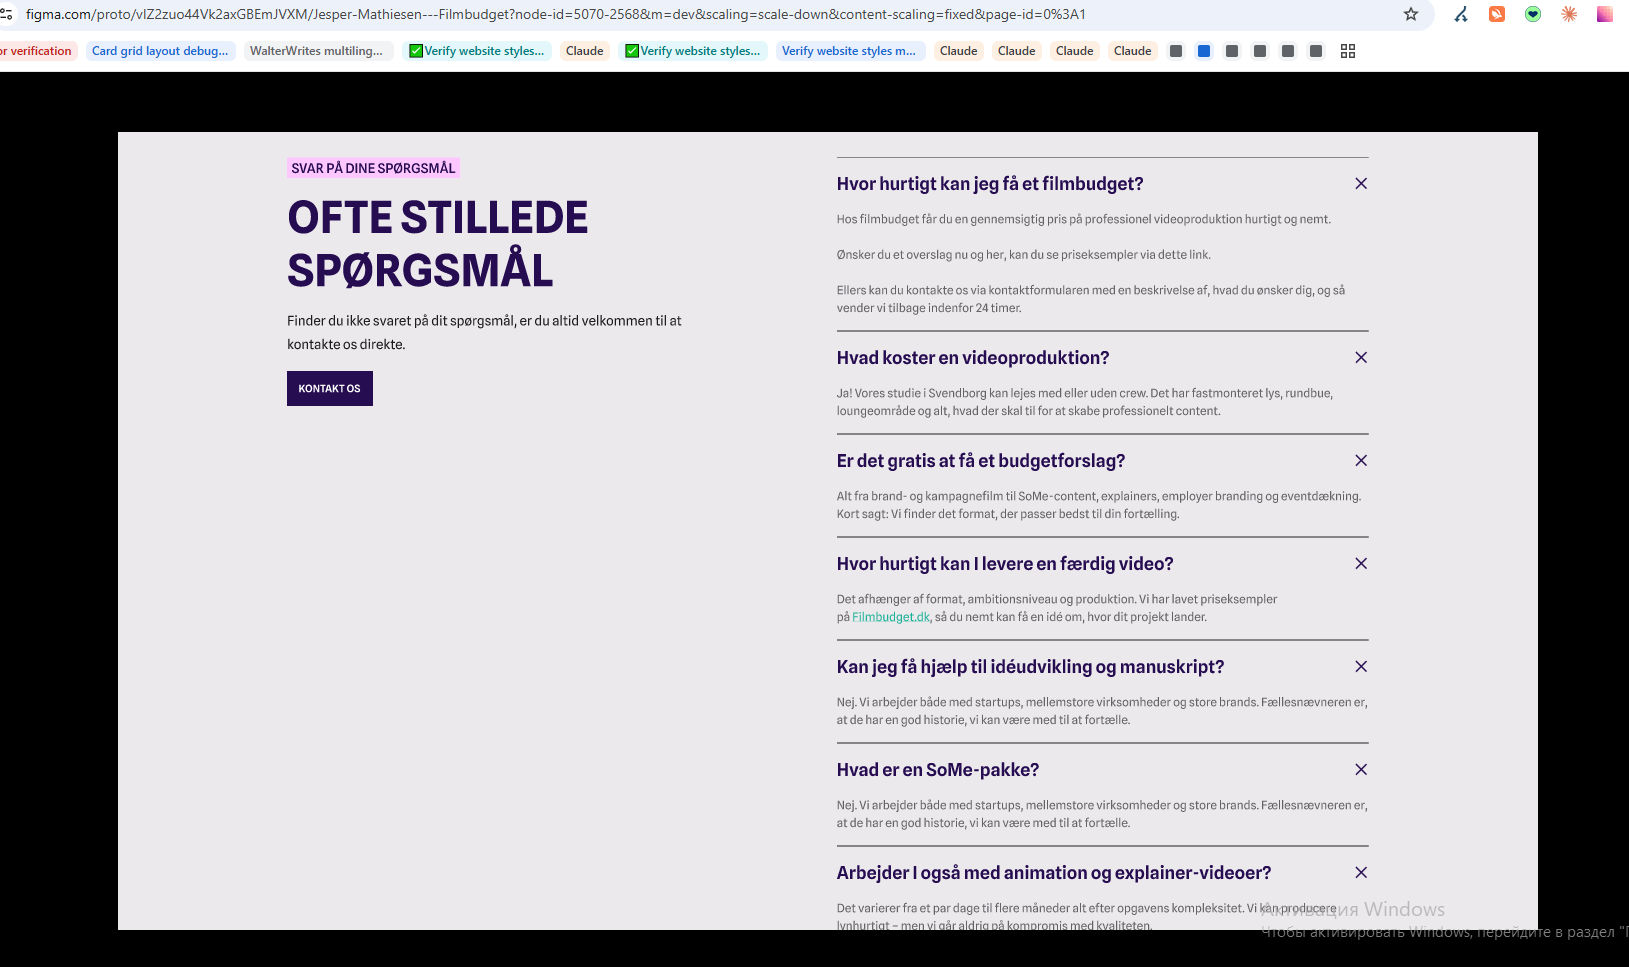This screenshot has height=967, width=1629.
Task: Open second green-check 'Verify website styles...' group
Action: point(693,51)
